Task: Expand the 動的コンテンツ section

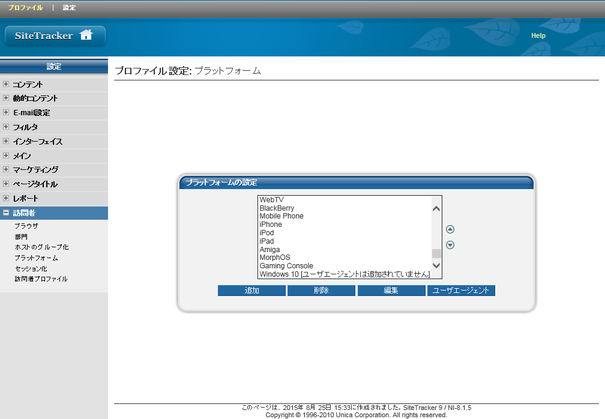Action: coord(6,99)
